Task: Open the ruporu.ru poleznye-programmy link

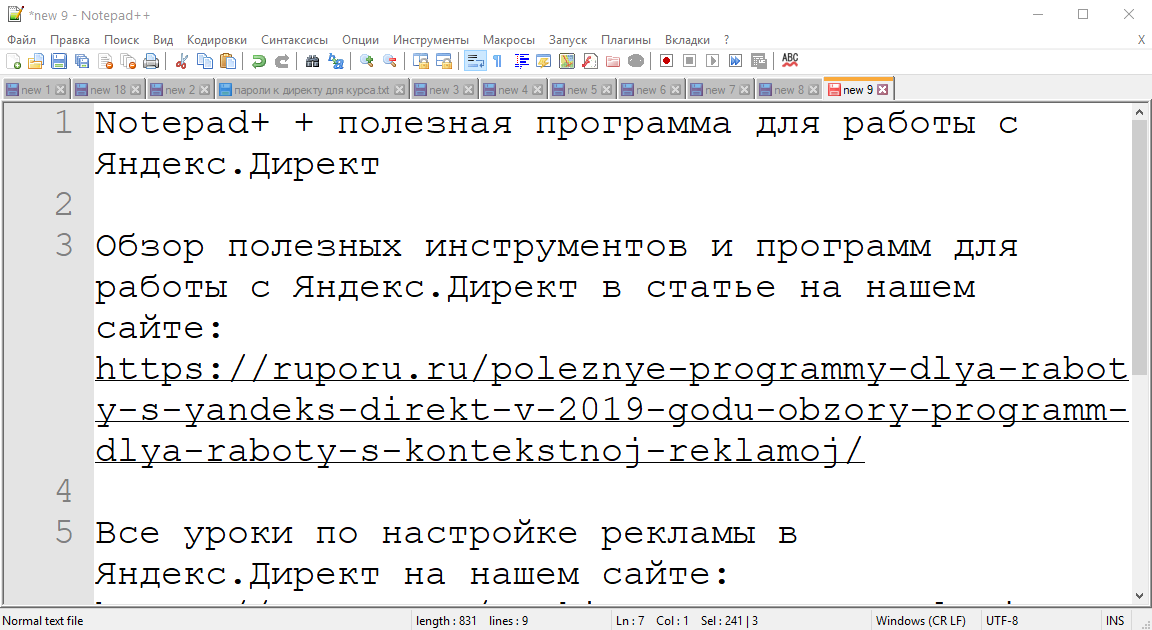Action: pos(611,410)
